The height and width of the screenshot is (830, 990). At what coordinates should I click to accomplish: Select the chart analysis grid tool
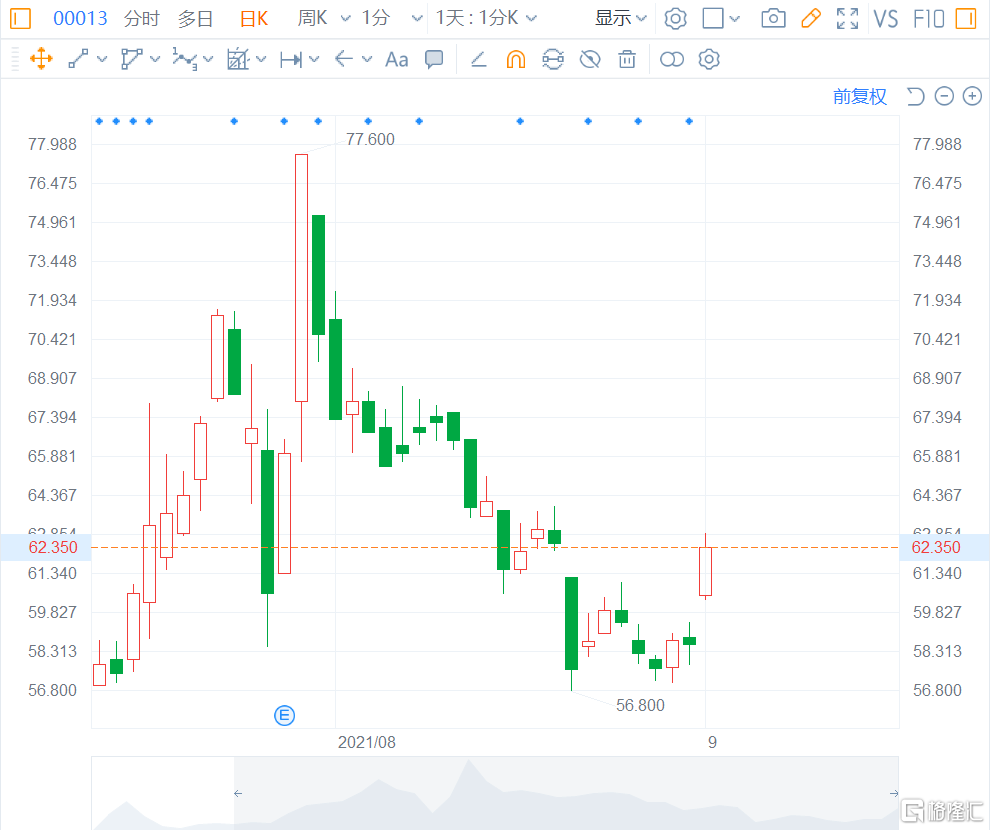[x=238, y=59]
